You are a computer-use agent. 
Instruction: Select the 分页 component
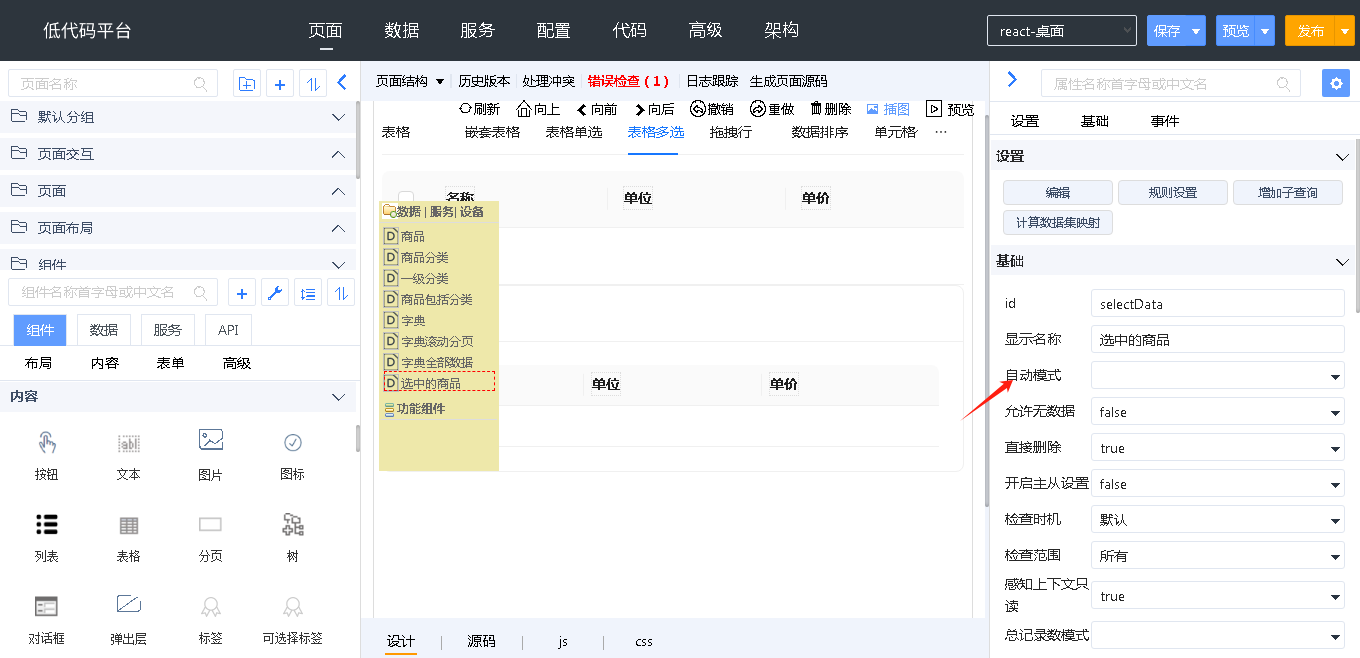point(210,537)
